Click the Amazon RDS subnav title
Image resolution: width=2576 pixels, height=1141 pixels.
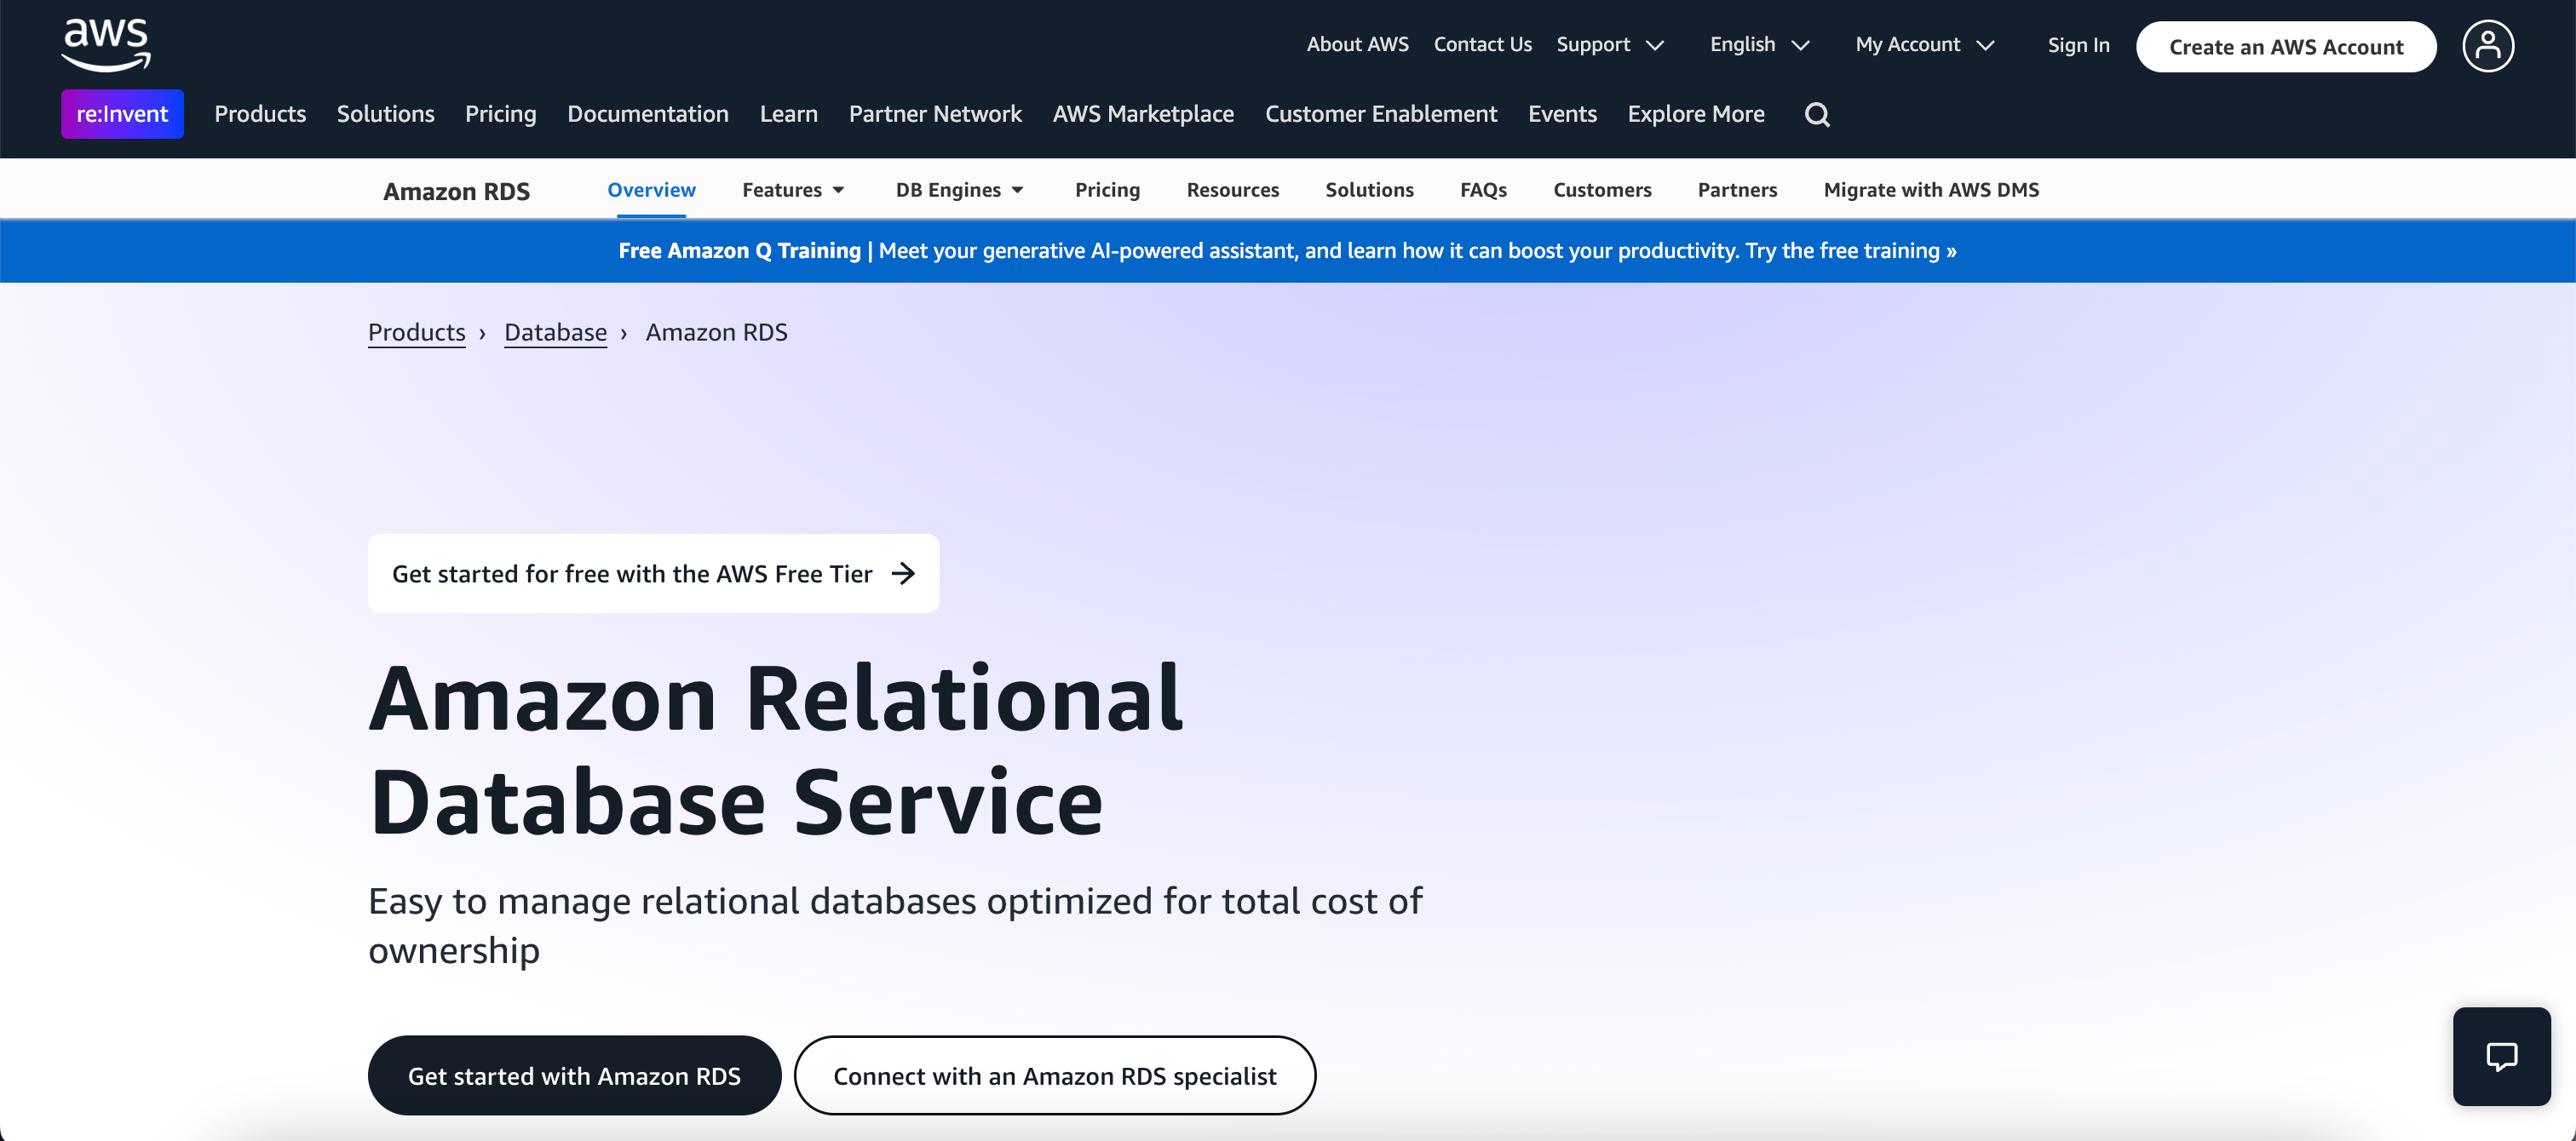pos(456,191)
